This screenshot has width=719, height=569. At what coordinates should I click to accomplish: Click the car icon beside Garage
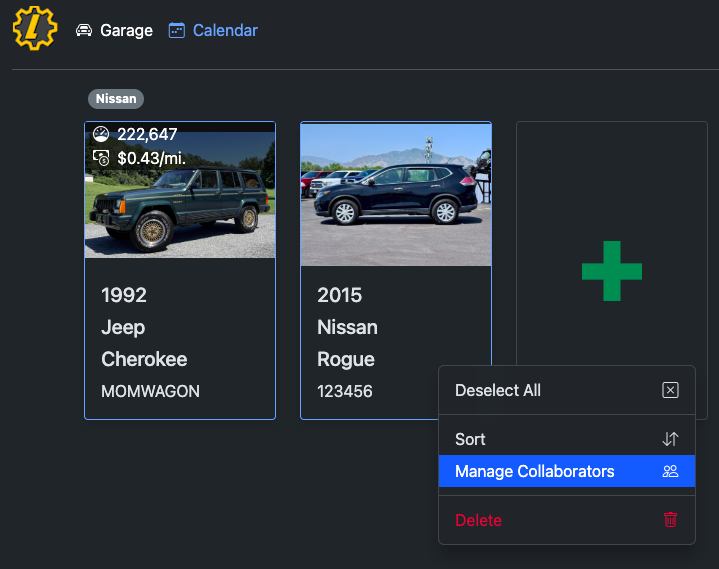tap(84, 31)
